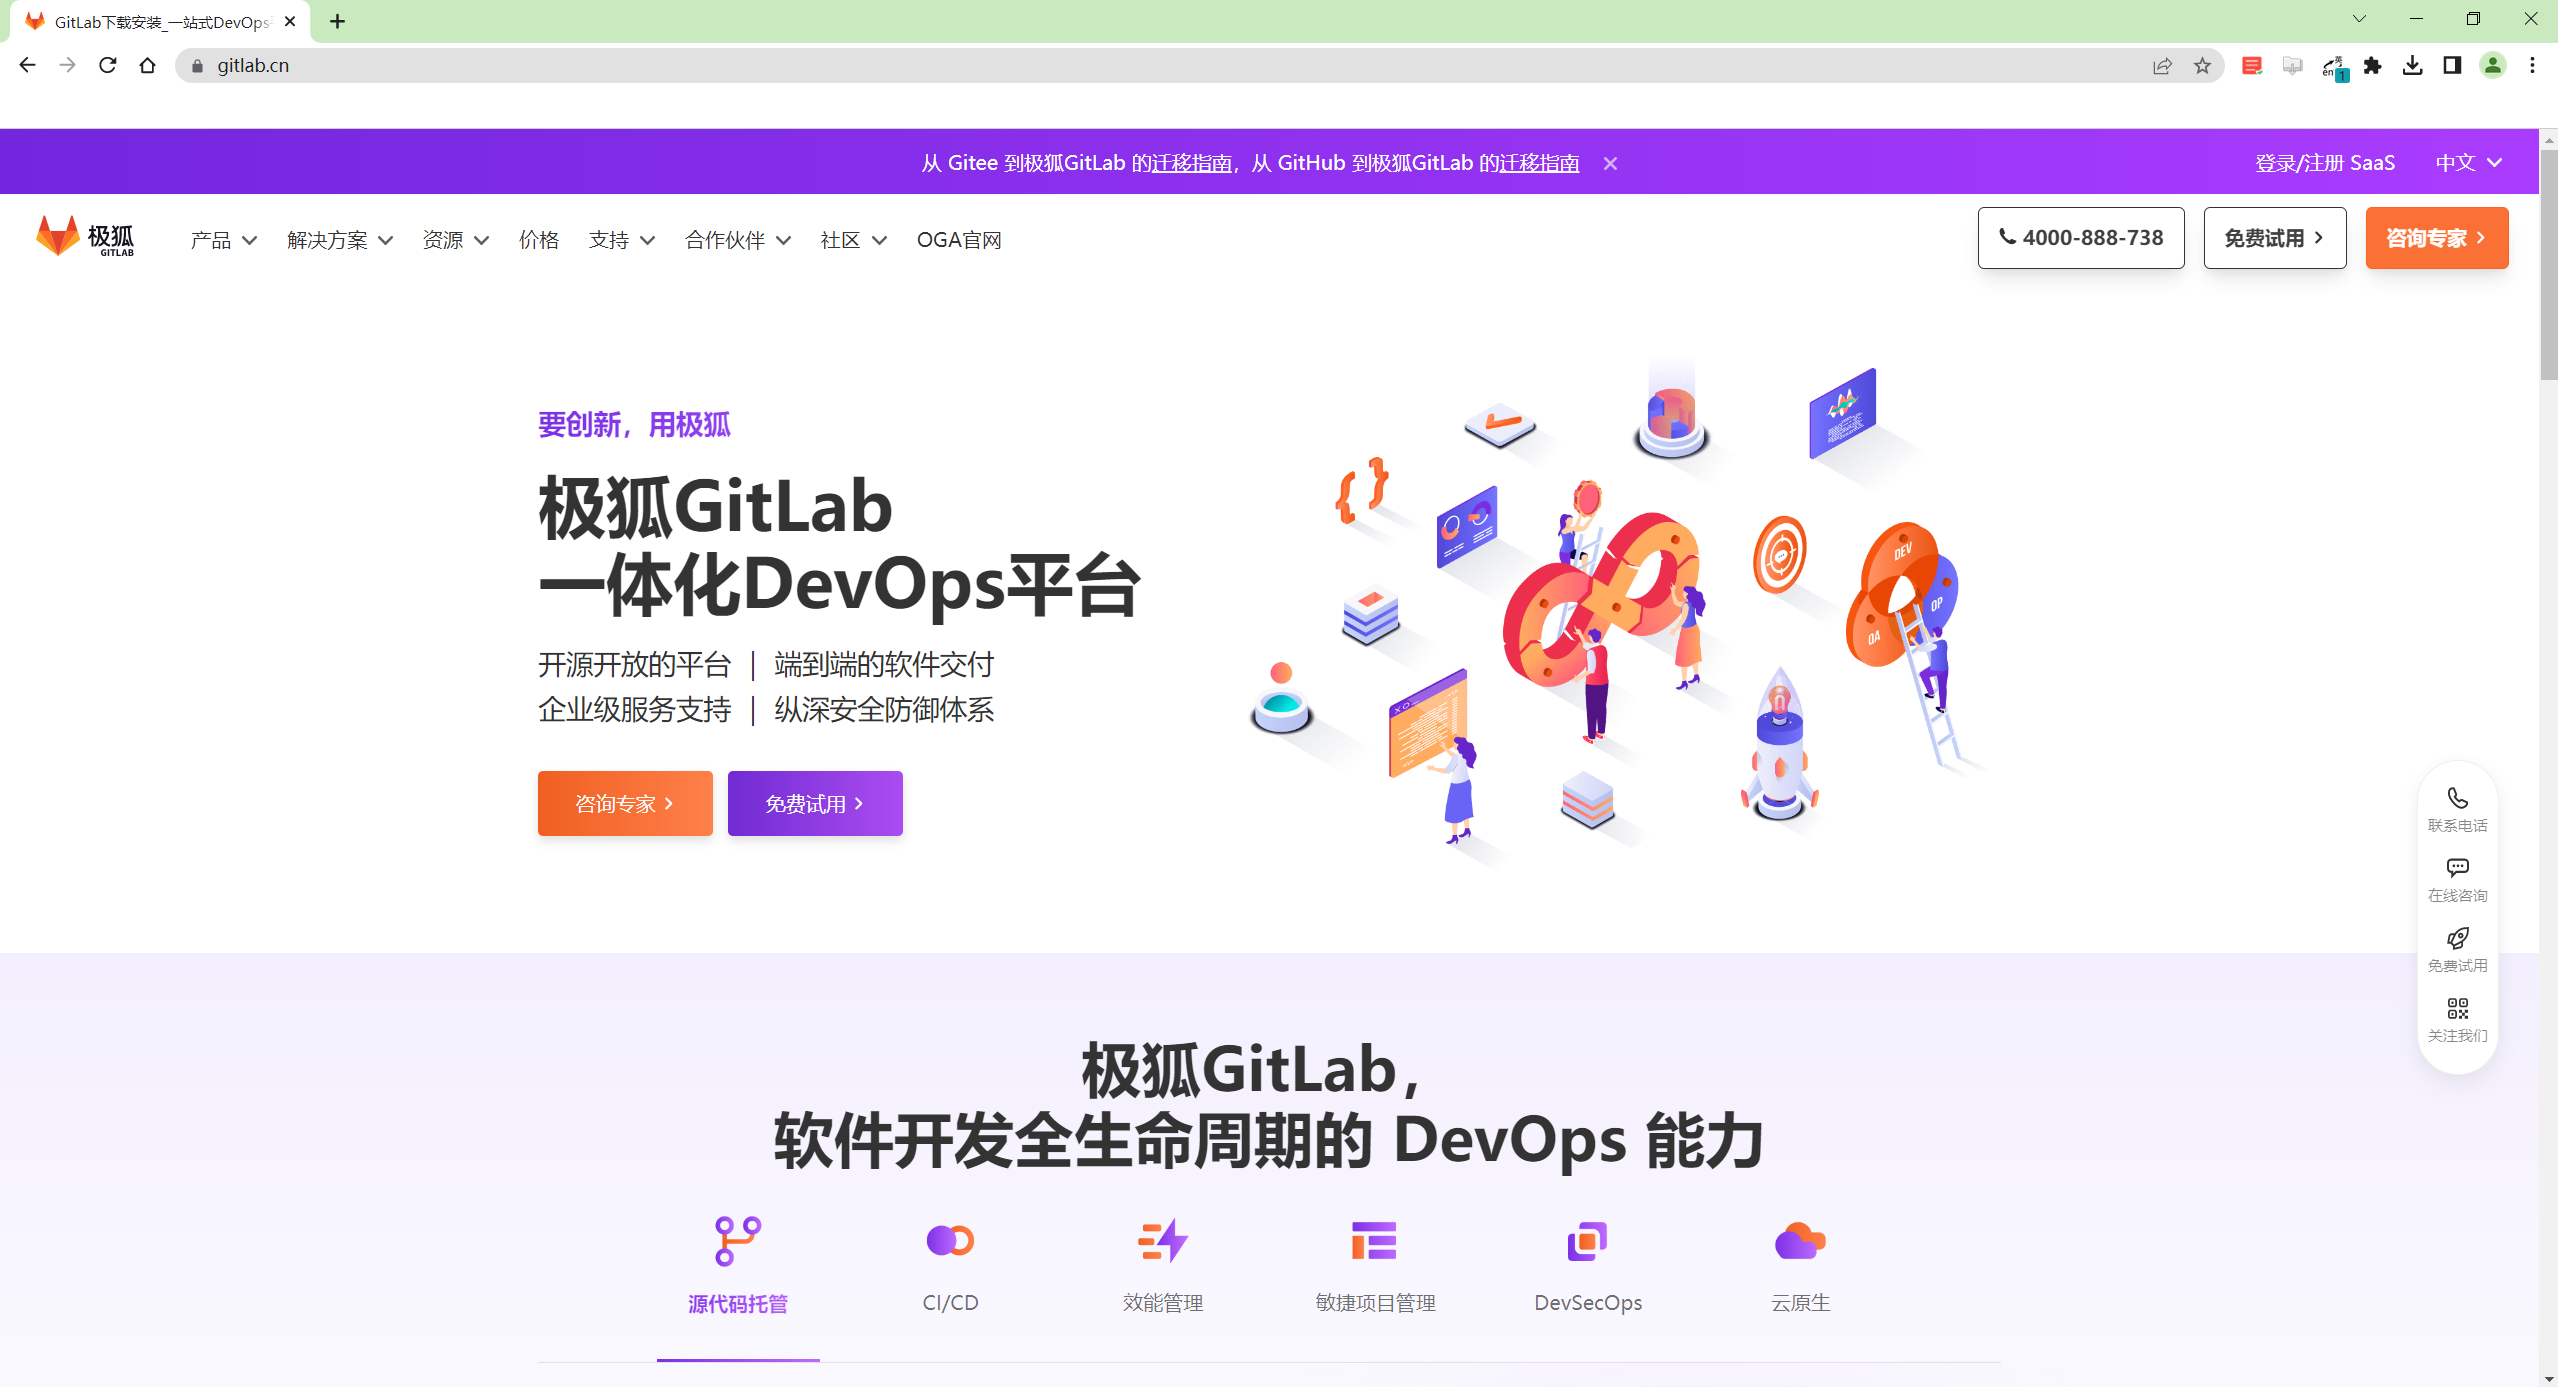Screen dimensions: 2558x1387
Task: Switch to the 源代码托管 tab label
Action: (738, 1304)
